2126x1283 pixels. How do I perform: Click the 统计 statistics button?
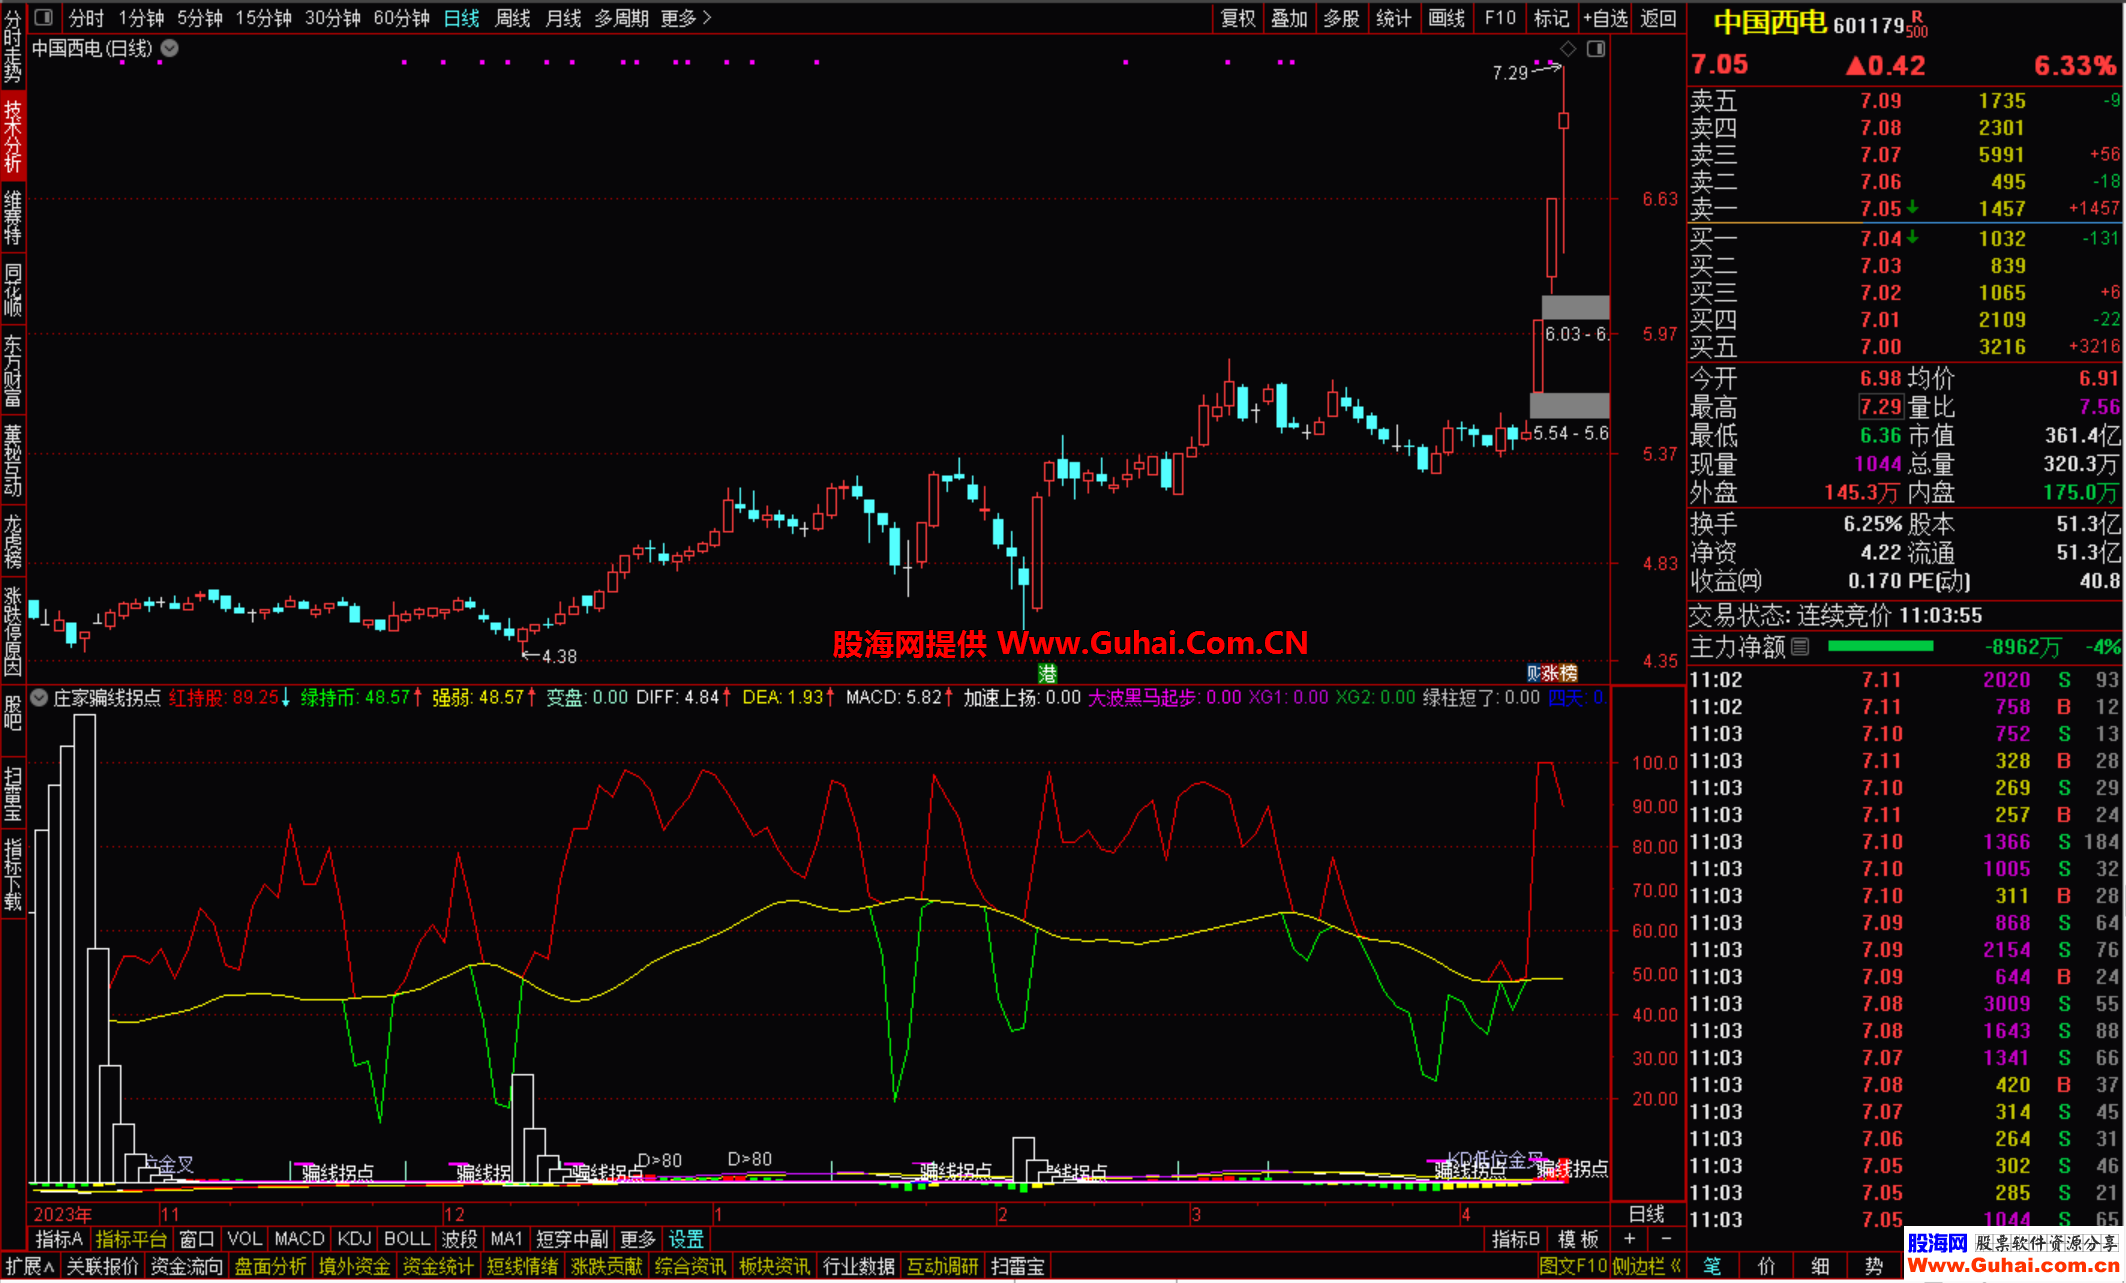[1393, 18]
